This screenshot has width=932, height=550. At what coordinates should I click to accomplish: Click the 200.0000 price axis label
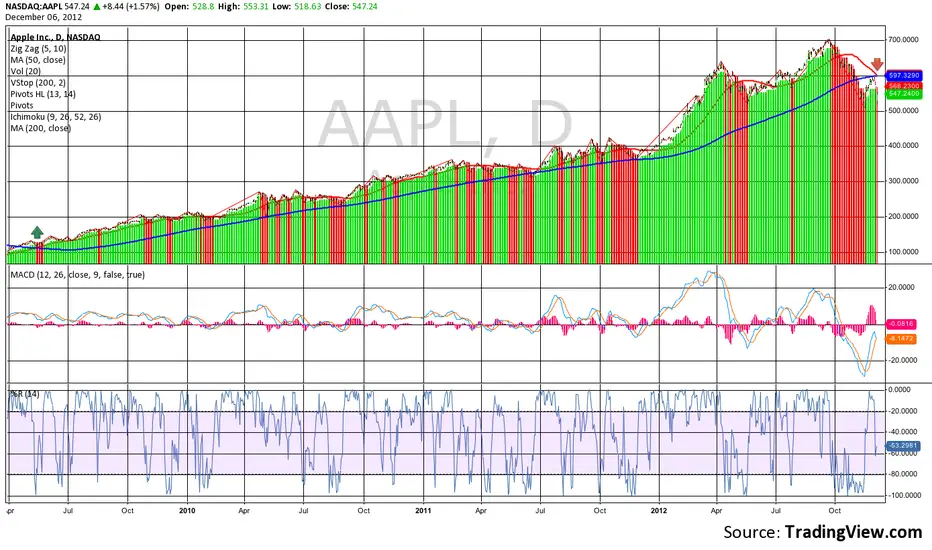click(x=903, y=216)
